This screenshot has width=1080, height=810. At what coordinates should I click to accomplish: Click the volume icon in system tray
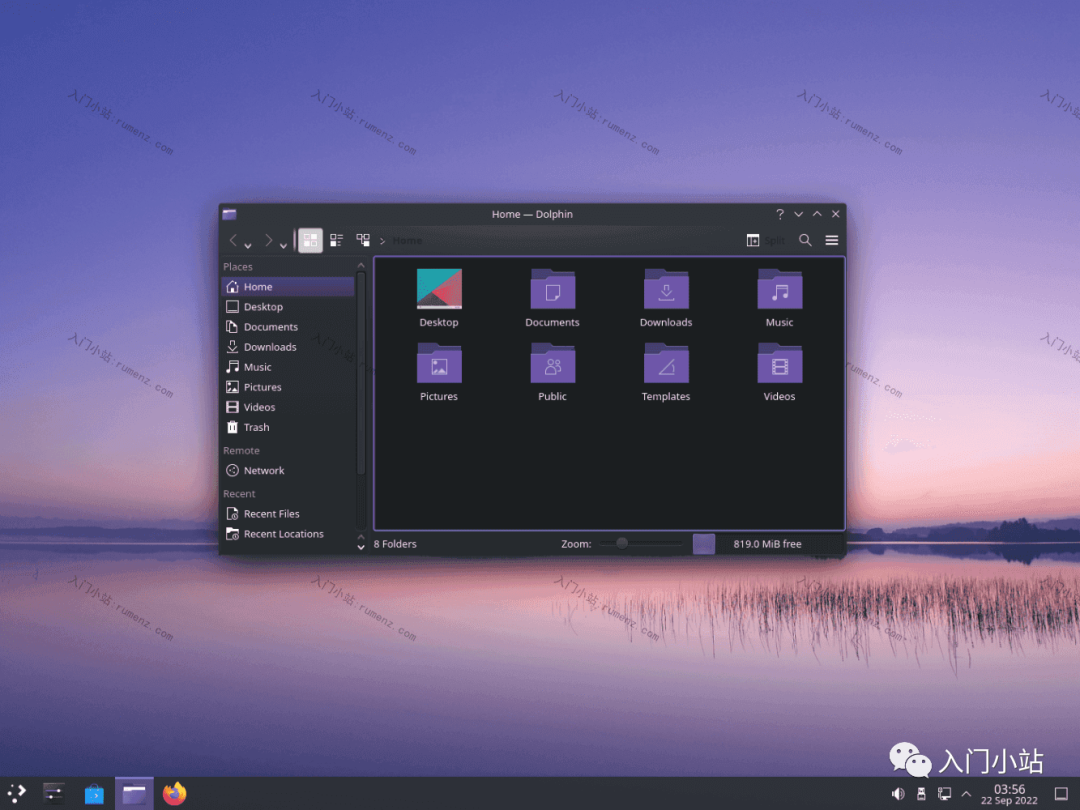click(897, 794)
